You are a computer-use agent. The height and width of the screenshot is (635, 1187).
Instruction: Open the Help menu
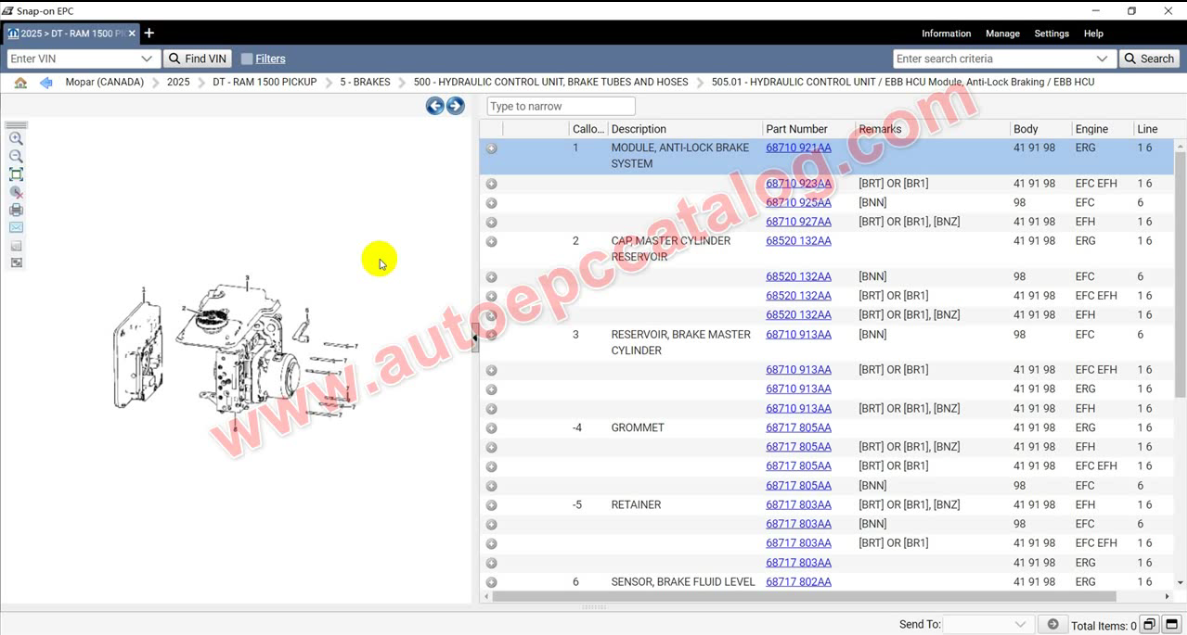(x=1093, y=33)
